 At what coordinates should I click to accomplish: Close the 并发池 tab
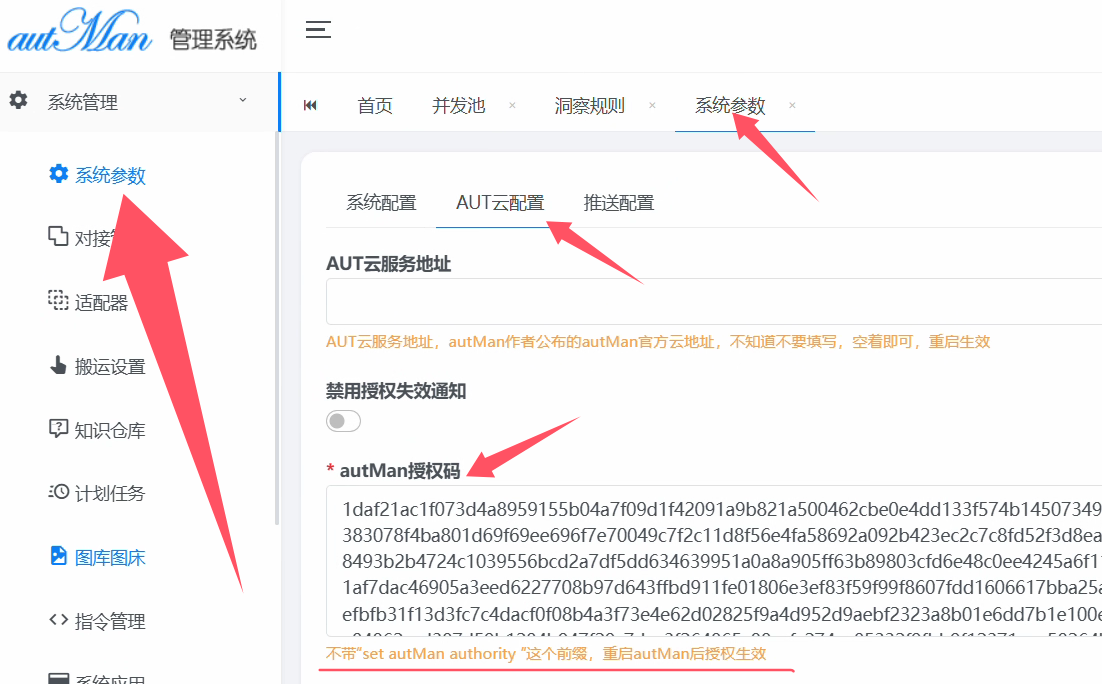click(512, 105)
